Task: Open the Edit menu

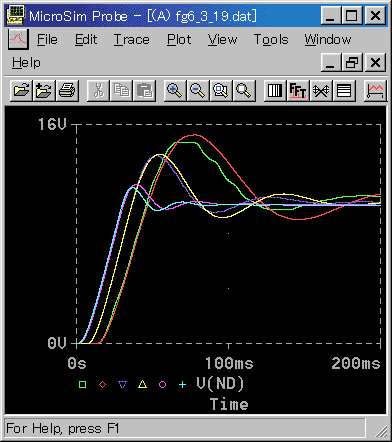Action: (86, 40)
